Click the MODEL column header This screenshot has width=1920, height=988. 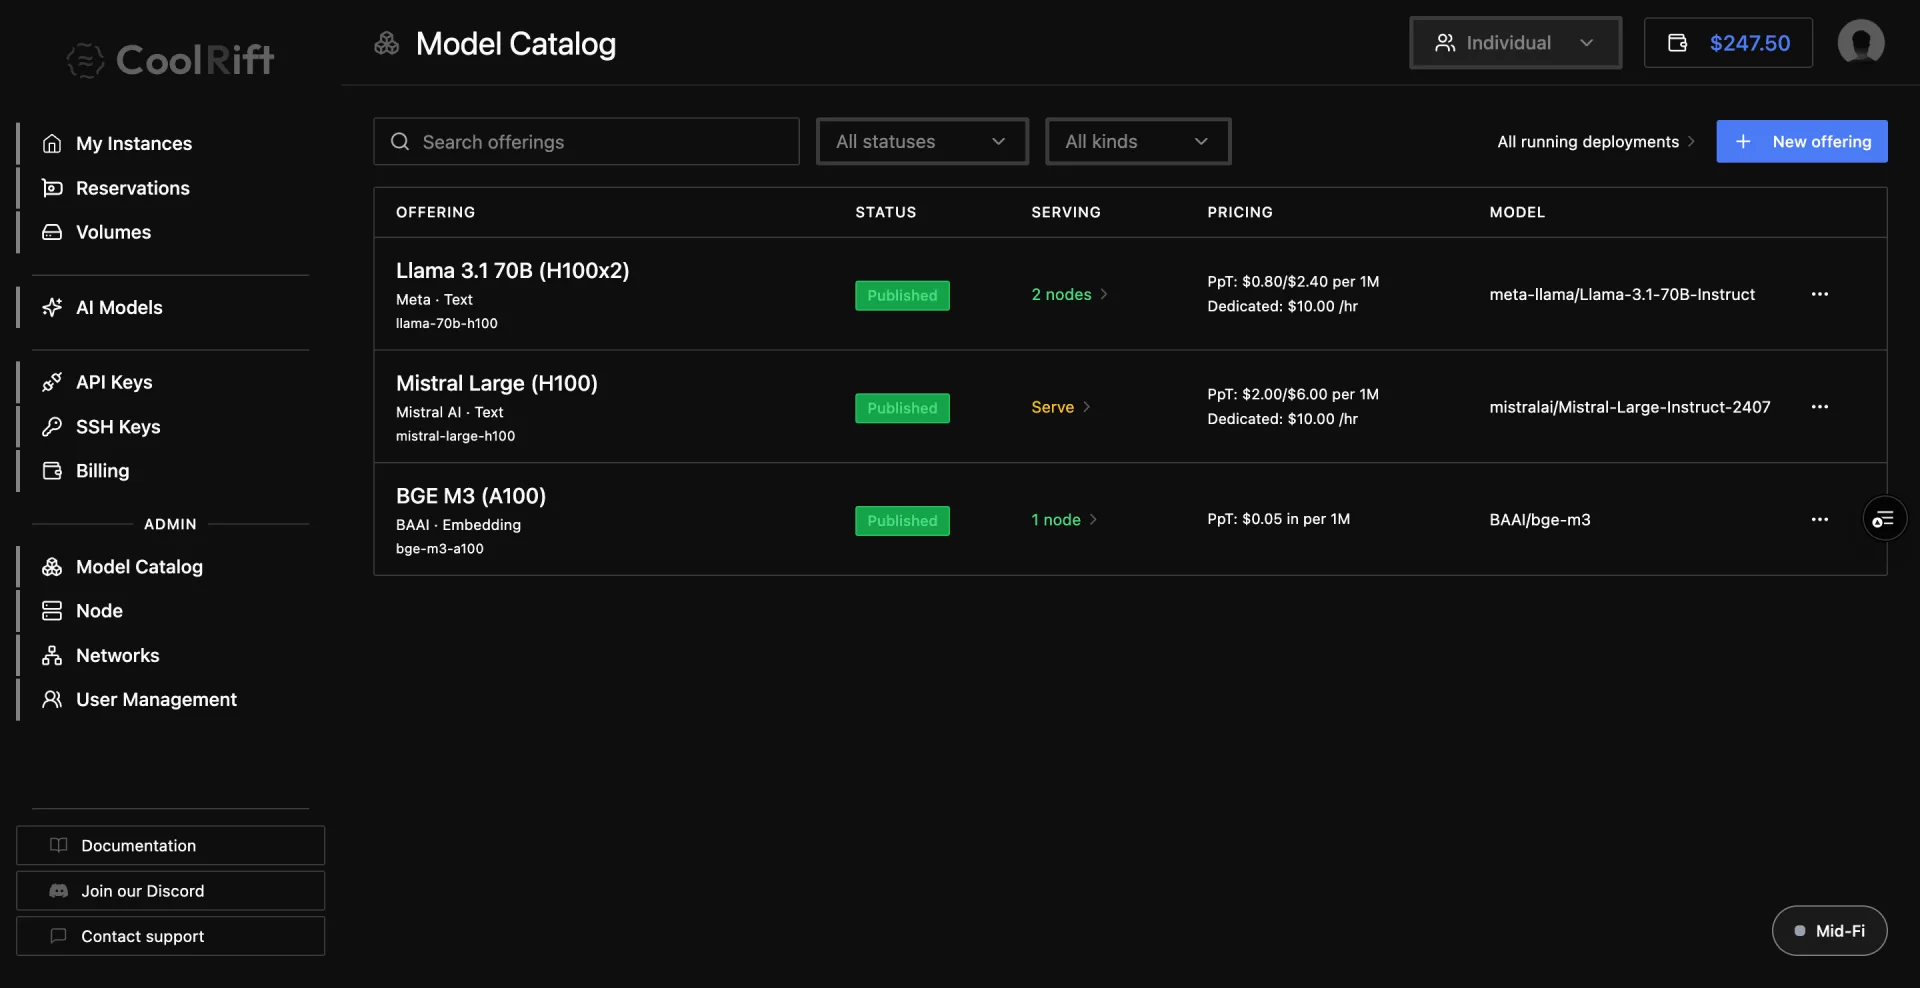(1517, 212)
